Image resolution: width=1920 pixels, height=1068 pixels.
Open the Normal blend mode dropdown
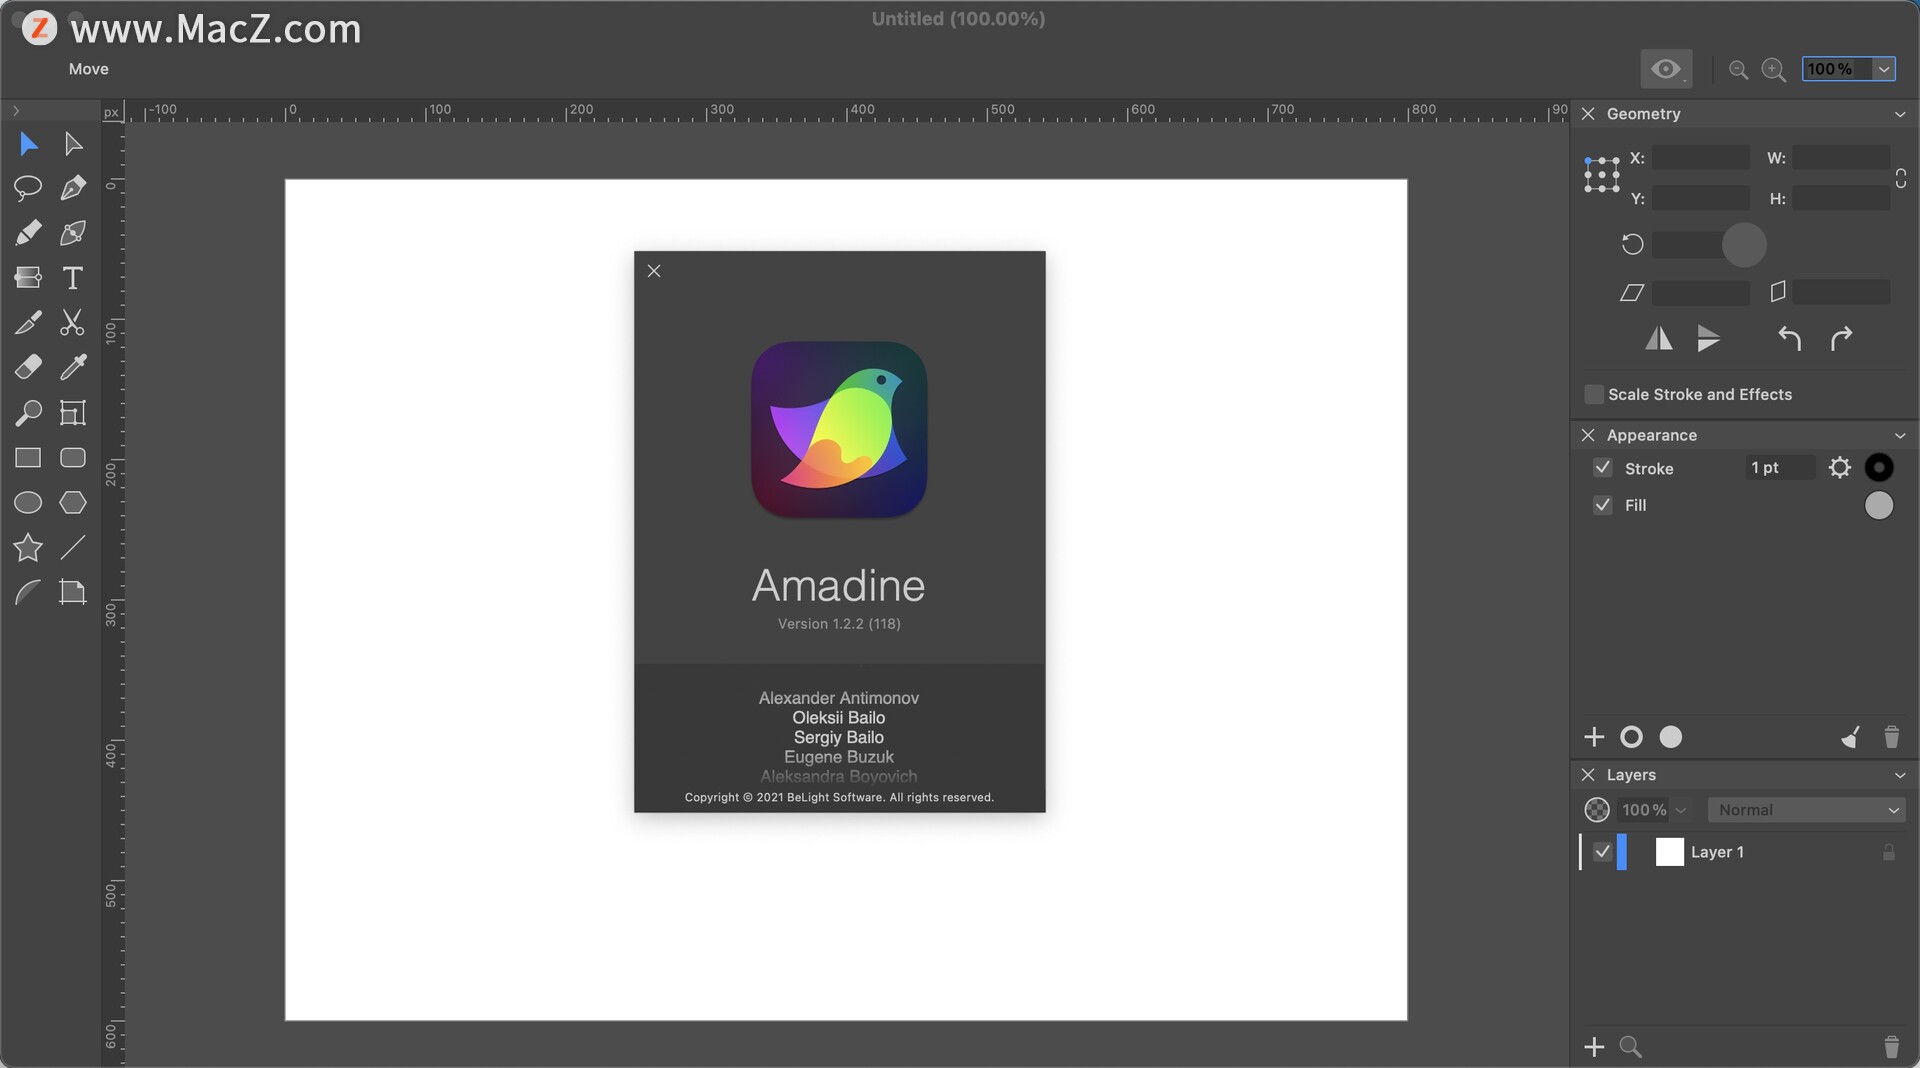1806,810
